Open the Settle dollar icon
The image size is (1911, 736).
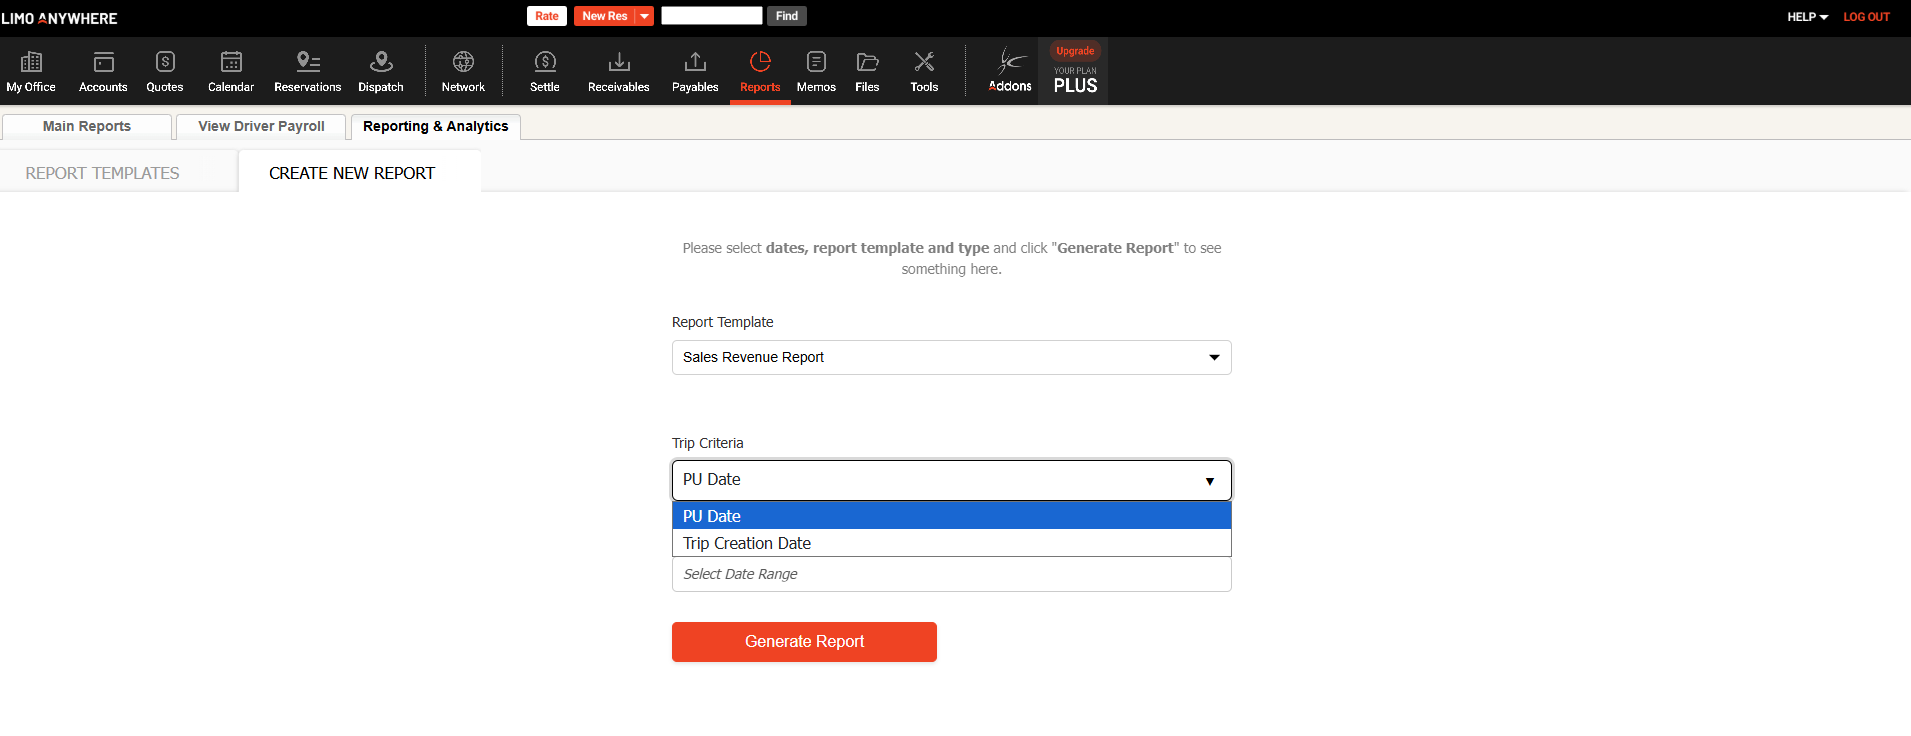(x=545, y=63)
